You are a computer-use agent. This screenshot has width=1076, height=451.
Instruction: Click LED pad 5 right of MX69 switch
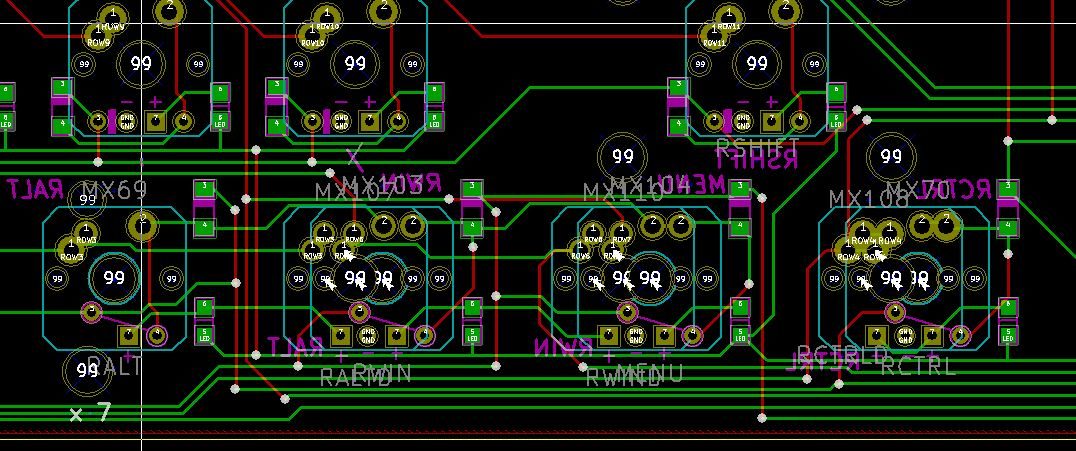[204, 334]
